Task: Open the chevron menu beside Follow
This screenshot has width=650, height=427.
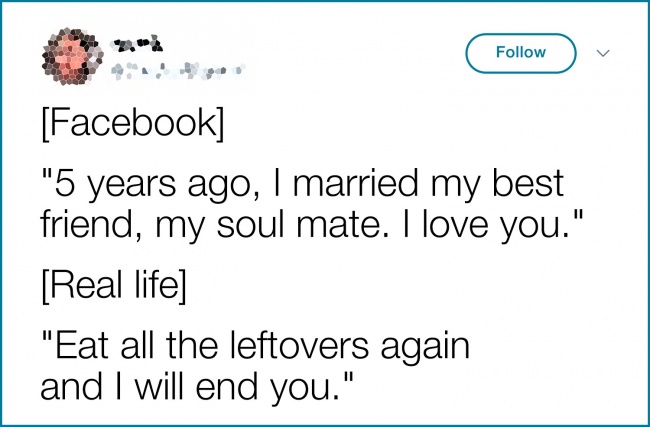Action: (x=602, y=53)
